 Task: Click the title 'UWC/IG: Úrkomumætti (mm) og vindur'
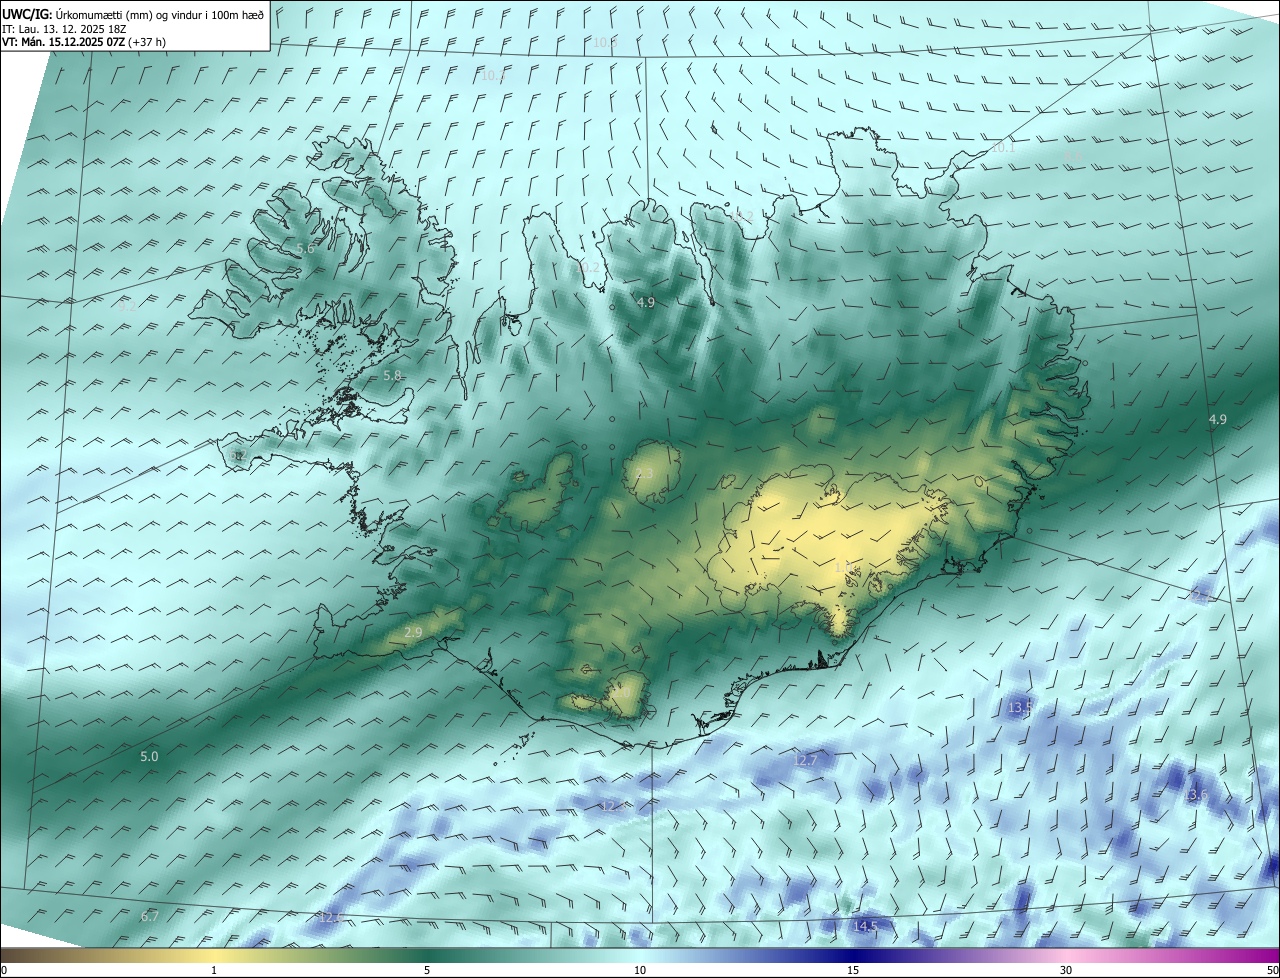[133, 15]
